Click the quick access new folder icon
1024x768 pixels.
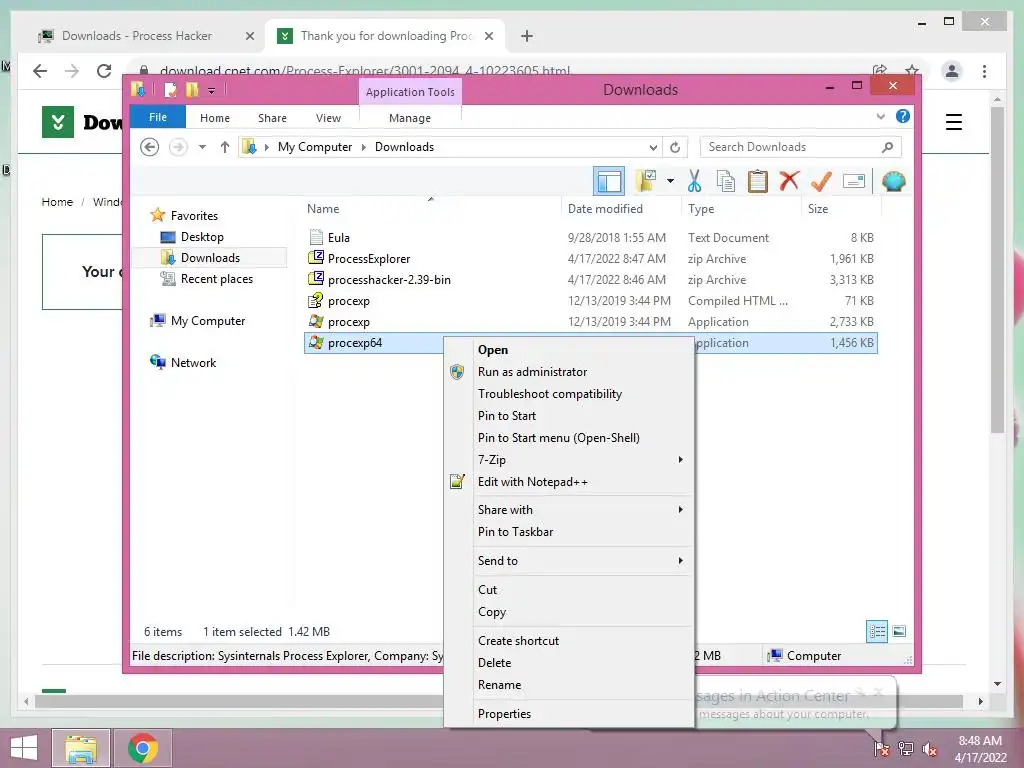point(192,89)
